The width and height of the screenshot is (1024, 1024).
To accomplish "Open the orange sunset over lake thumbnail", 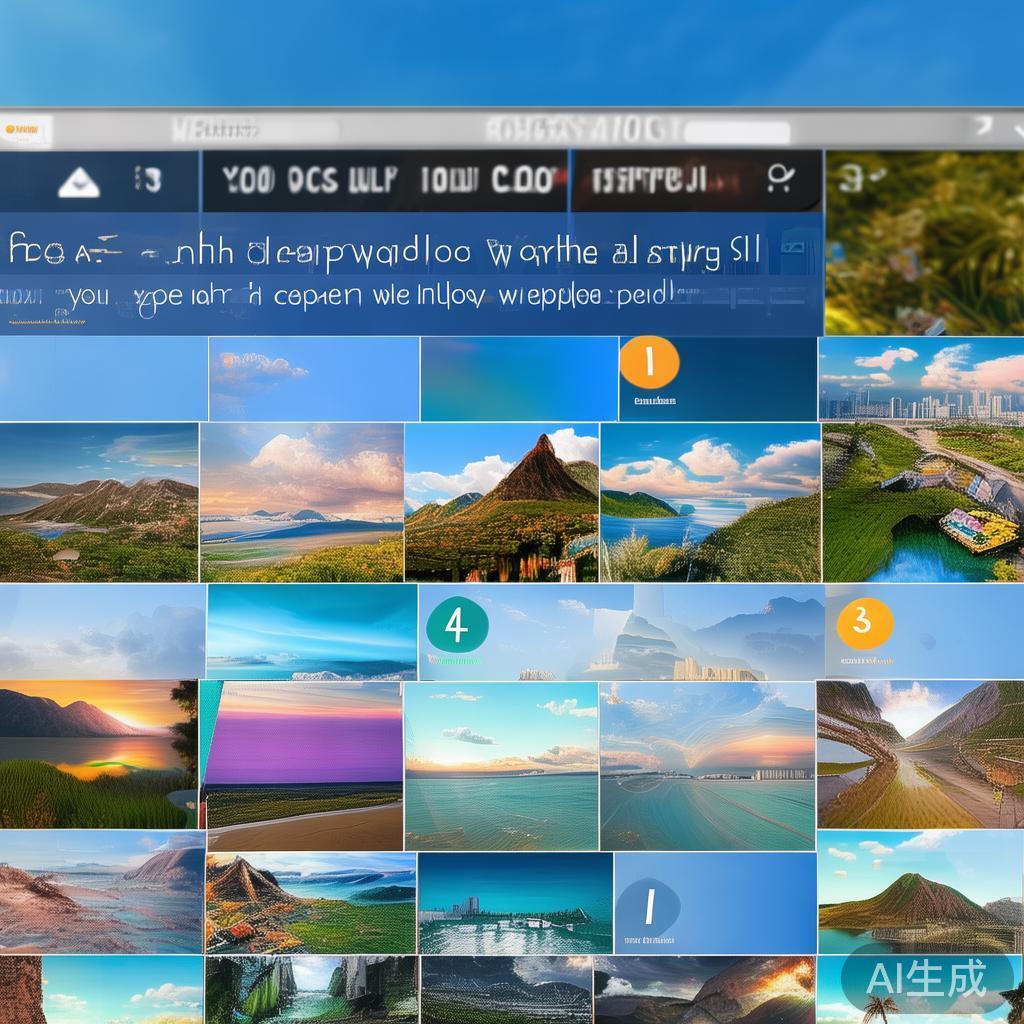I will click(99, 754).
